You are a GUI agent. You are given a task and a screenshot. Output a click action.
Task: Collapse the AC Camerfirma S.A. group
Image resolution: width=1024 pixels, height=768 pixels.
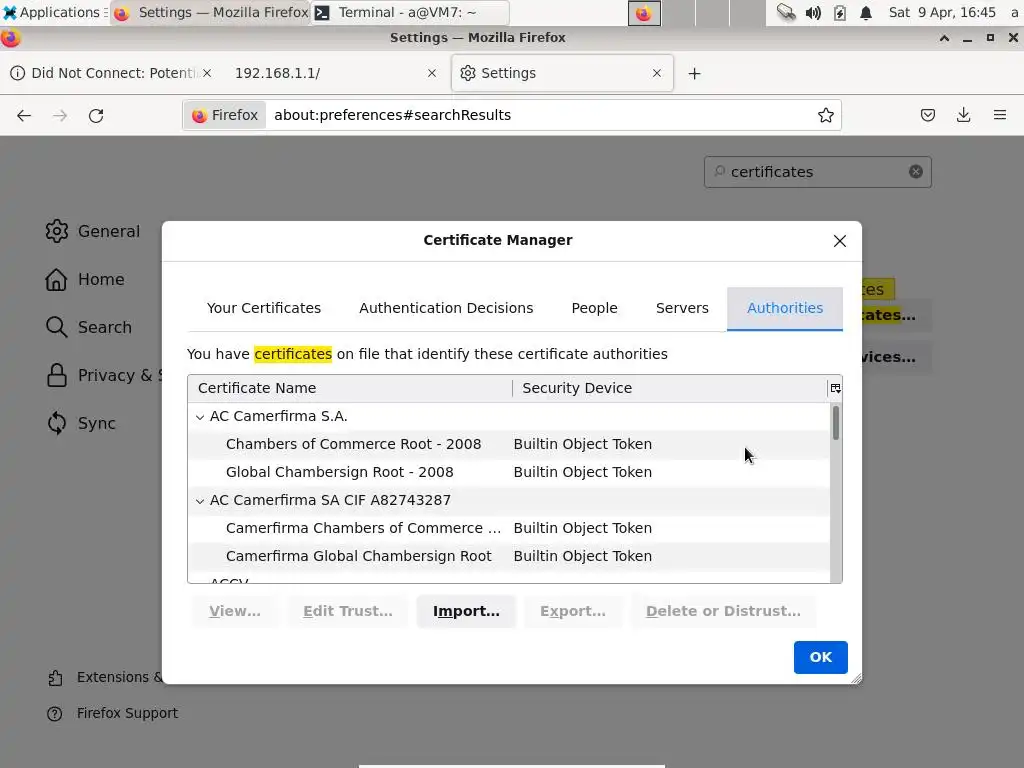[x=200, y=417]
